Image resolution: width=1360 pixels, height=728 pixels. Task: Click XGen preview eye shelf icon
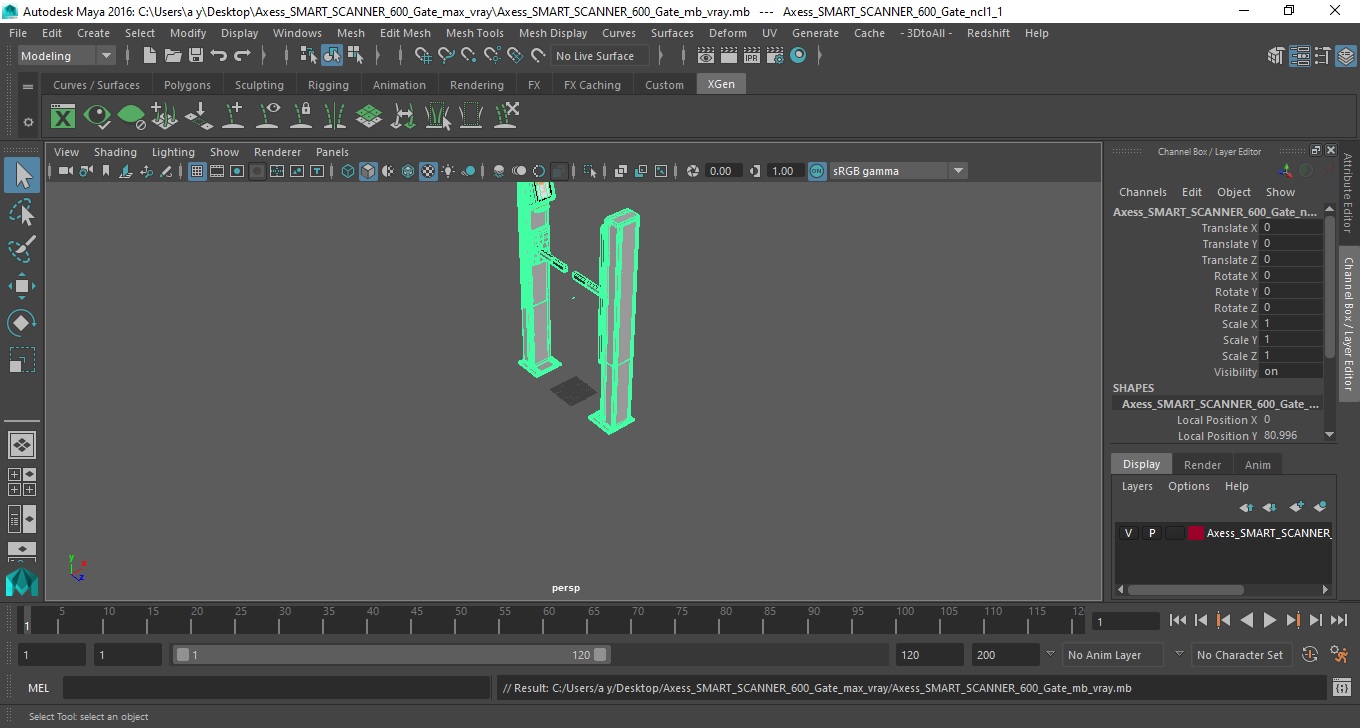coord(97,117)
